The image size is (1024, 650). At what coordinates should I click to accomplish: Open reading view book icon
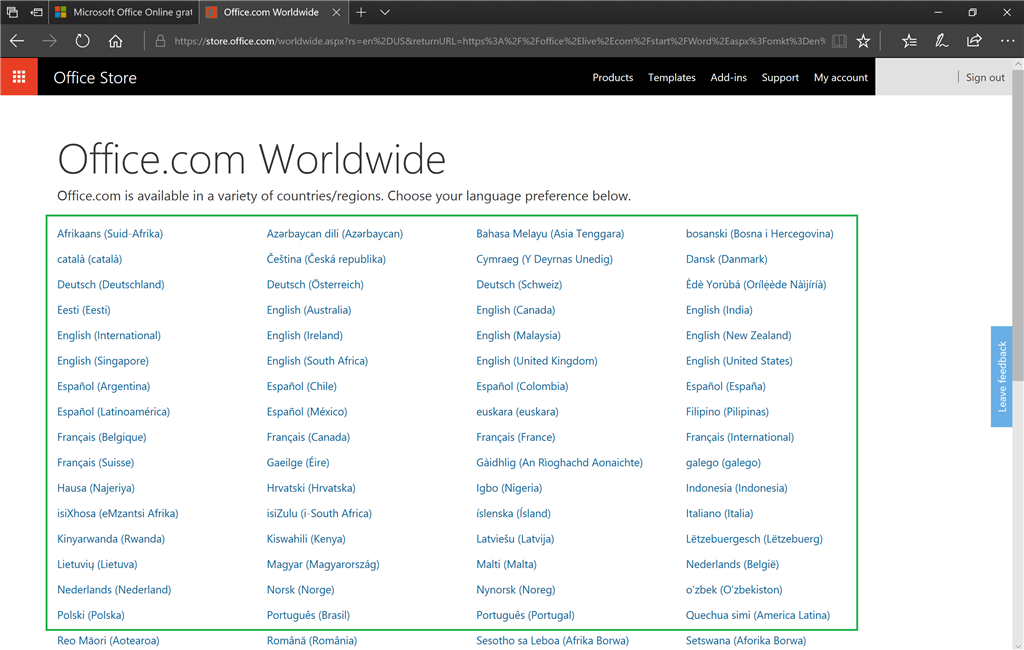pyautogui.click(x=839, y=41)
